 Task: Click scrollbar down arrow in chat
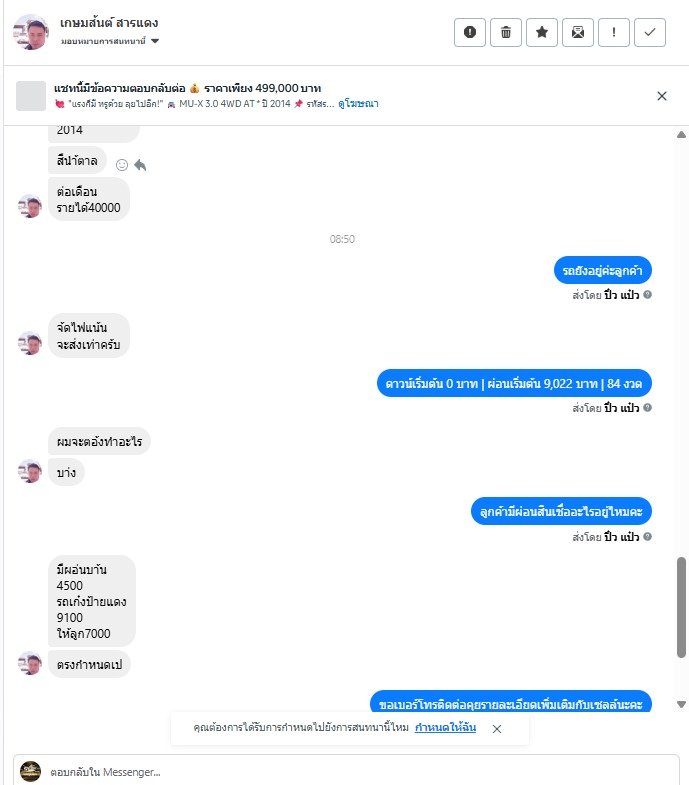click(681, 704)
